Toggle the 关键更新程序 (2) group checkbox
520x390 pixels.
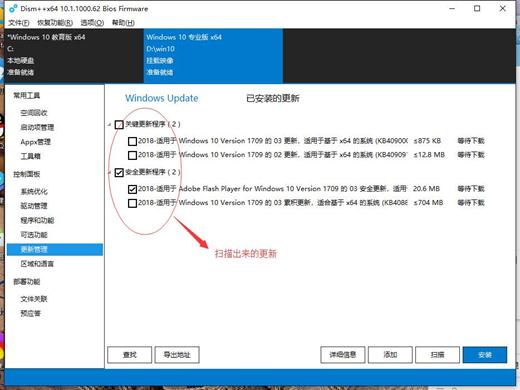tap(119, 125)
